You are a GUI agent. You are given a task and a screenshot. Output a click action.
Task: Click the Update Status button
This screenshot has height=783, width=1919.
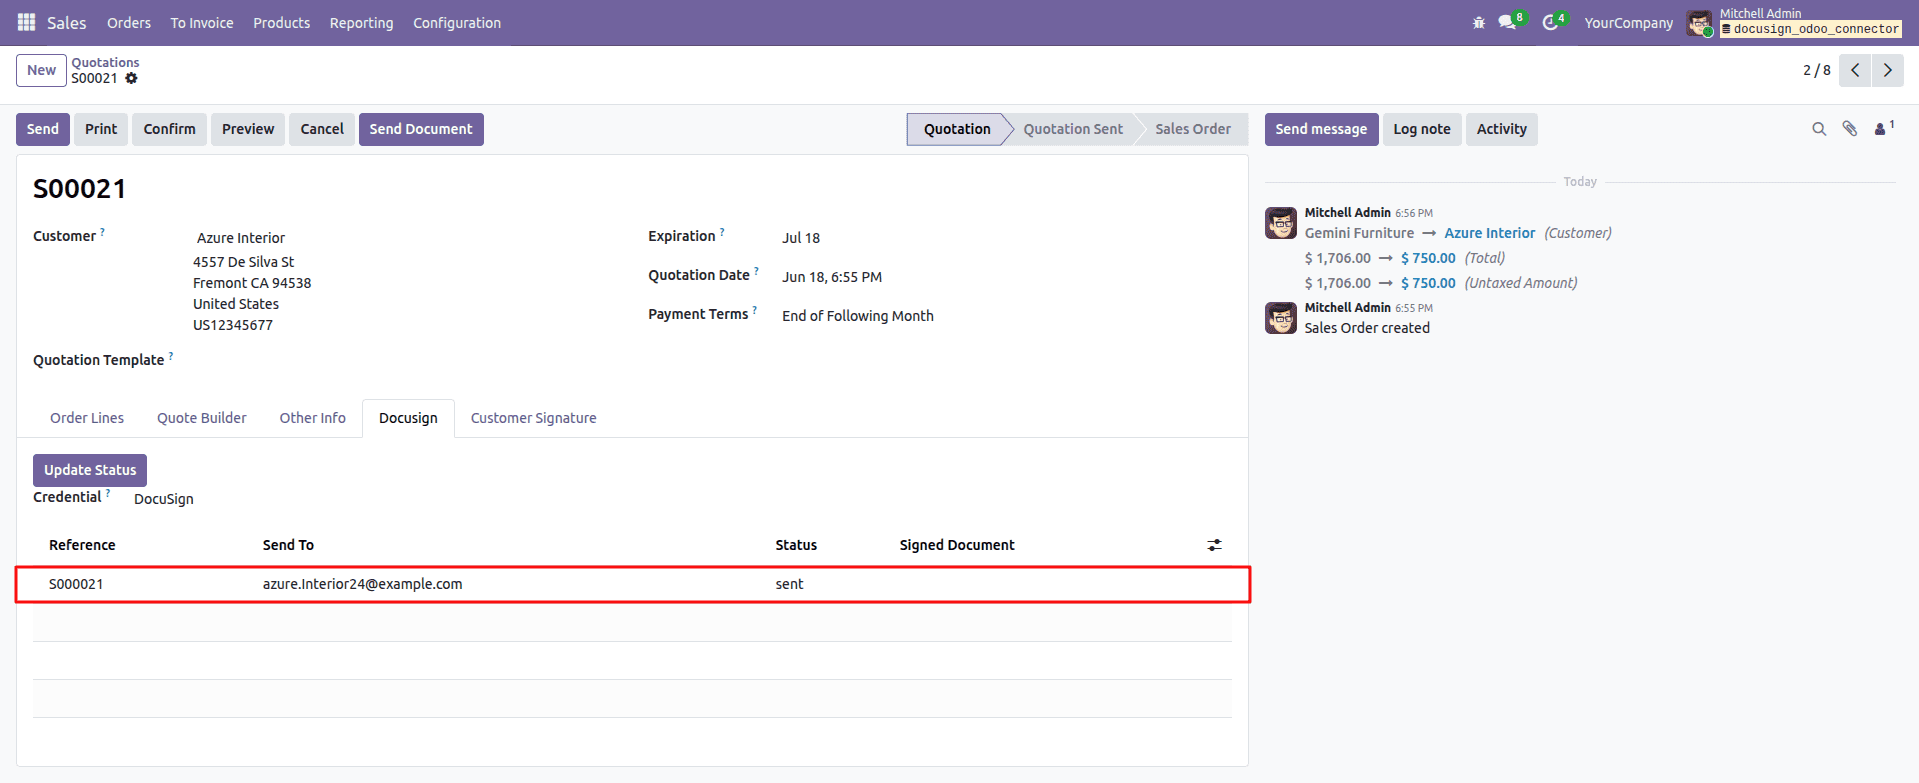click(x=90, y=470)
